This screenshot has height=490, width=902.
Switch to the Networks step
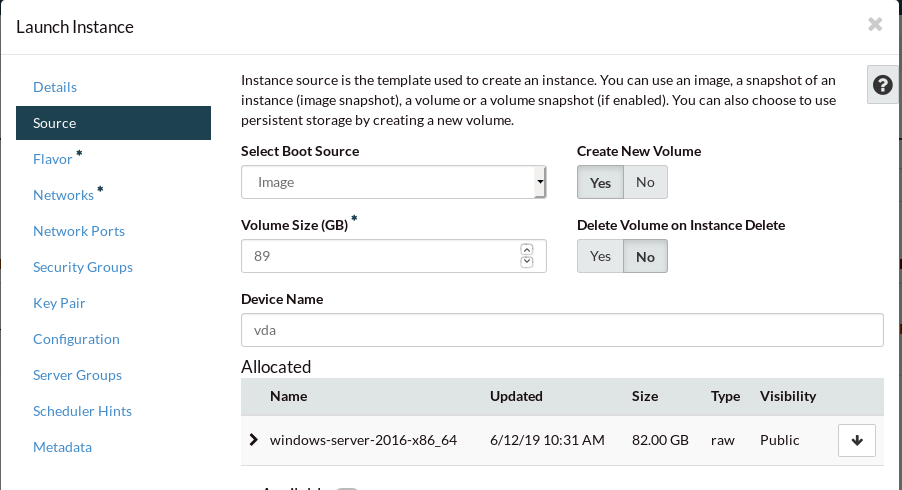(63, 195)
